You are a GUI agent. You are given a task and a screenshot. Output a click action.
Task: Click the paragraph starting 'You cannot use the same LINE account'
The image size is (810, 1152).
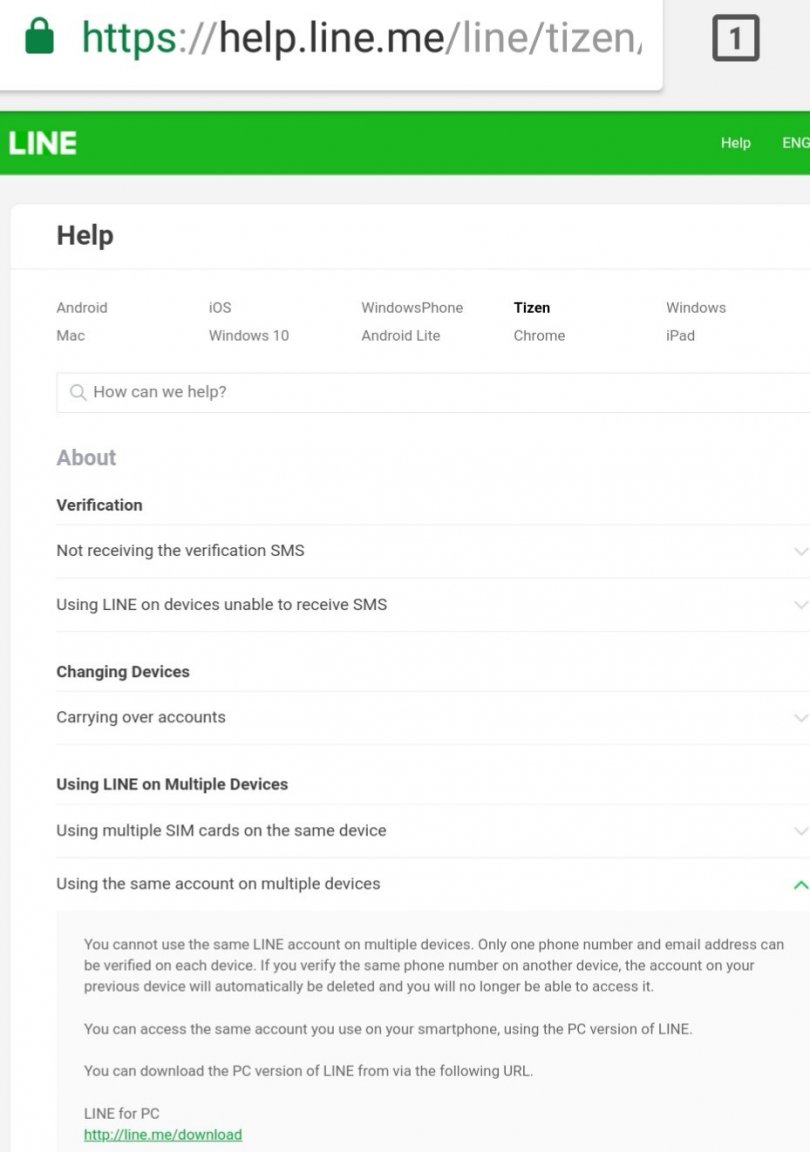tap(434, 965)
